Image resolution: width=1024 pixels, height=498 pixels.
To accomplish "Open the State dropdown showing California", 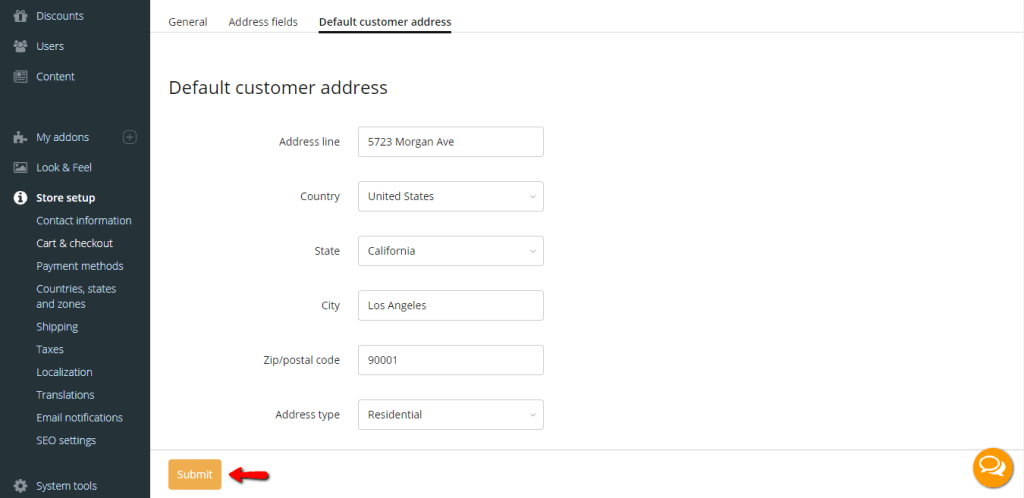I will [451, 251].
